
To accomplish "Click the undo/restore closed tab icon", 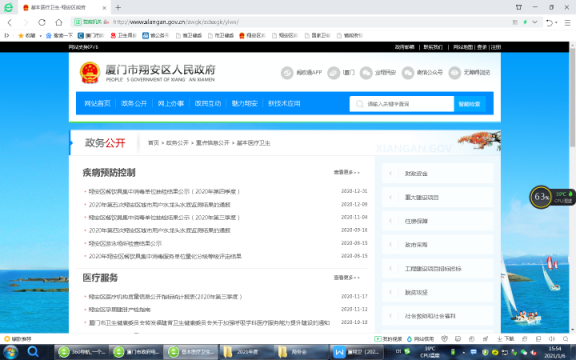I will click(x=550, y=23).
